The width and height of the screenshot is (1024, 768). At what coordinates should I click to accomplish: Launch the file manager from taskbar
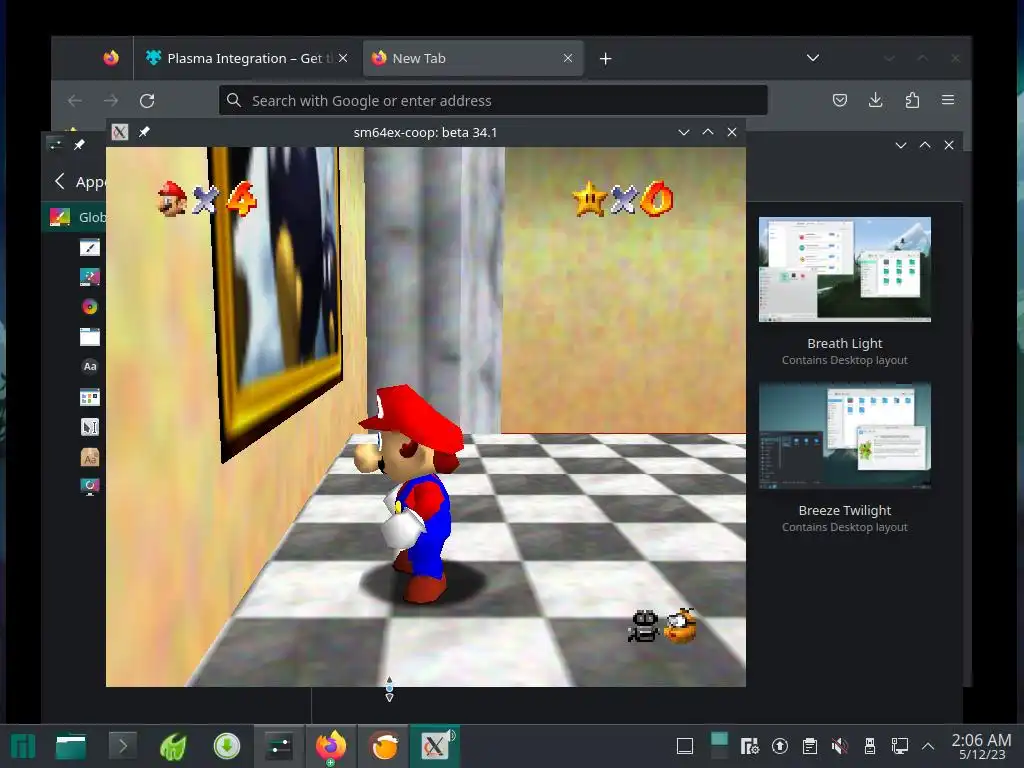pos(71,746)
